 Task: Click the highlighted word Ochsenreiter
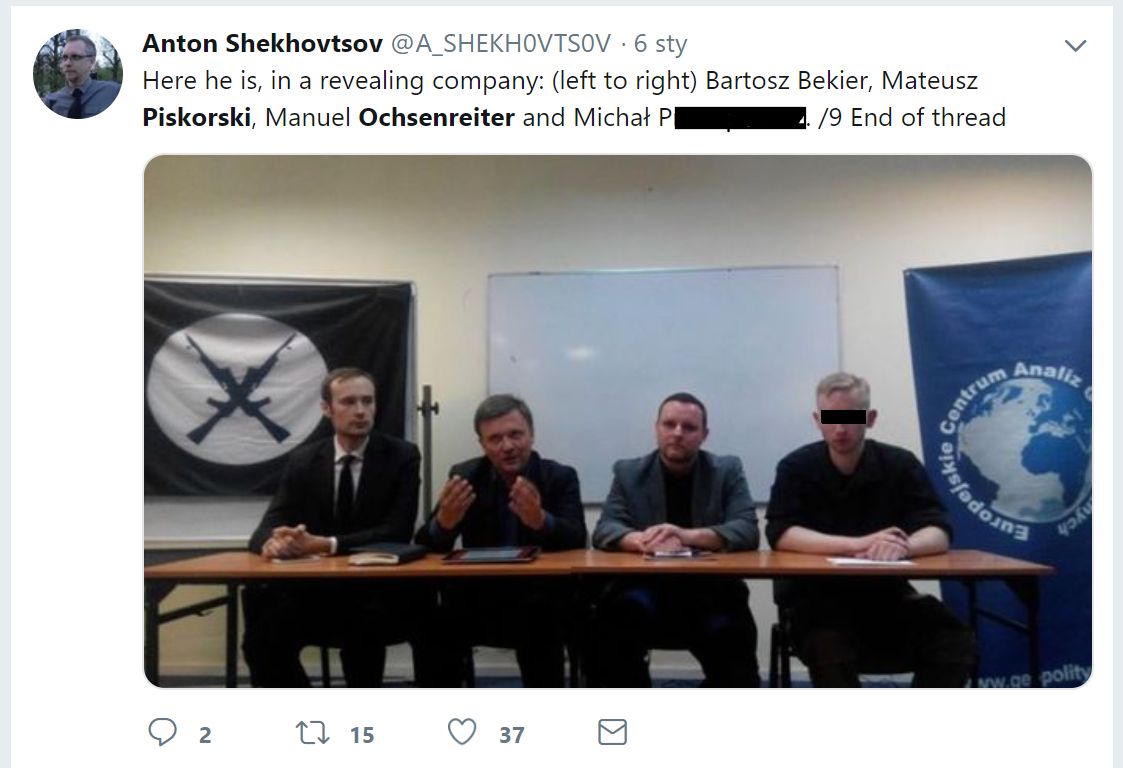coord(436,117)
